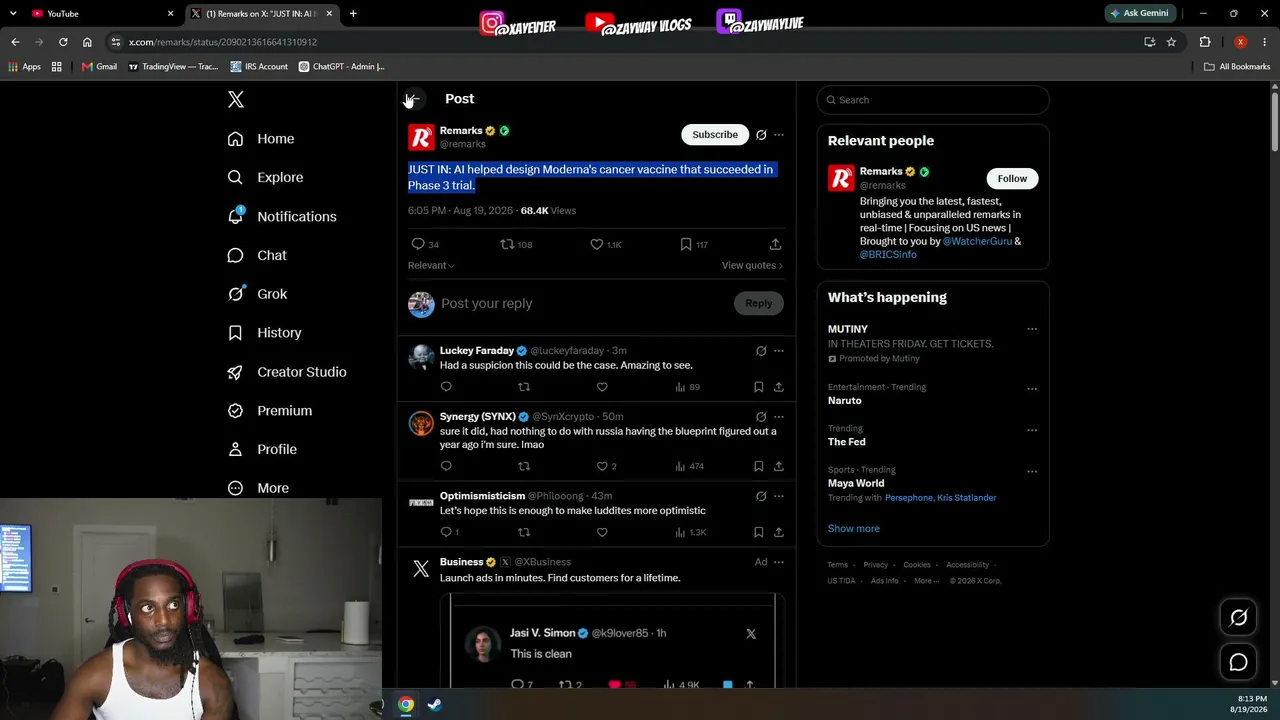Open a new browser tab
Screen dimensions: 1280x720
[353, 14]
